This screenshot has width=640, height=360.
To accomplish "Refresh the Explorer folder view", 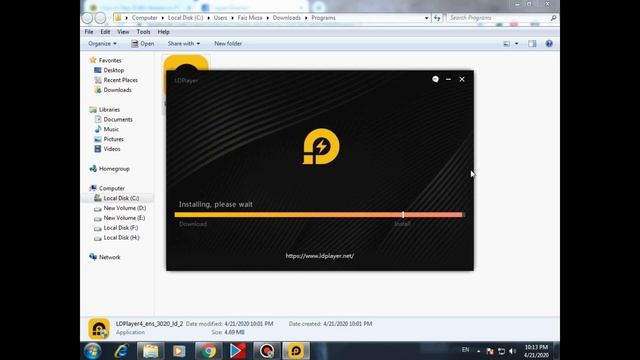I will click(x=437, y=18).
